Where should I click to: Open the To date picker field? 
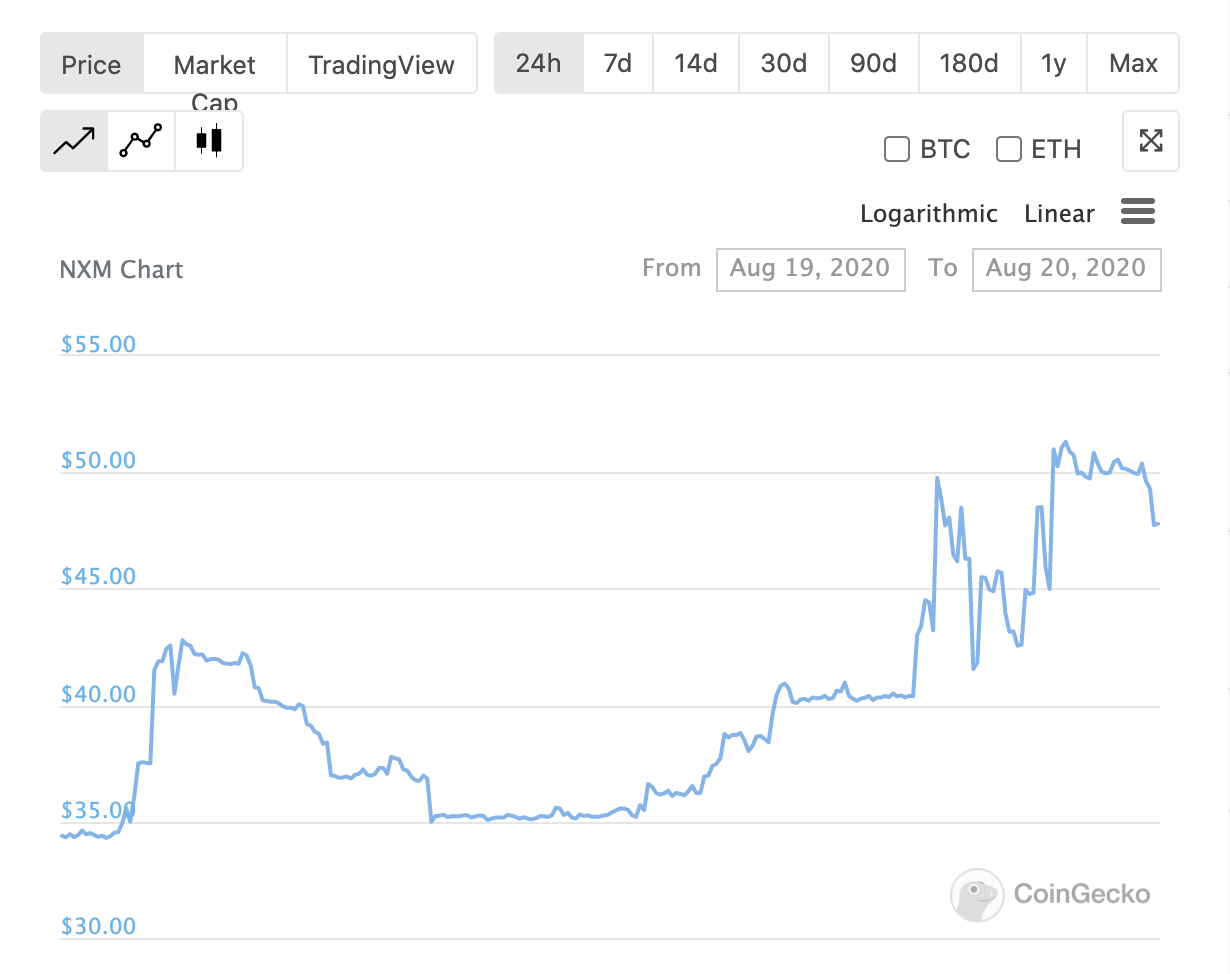1066,269
